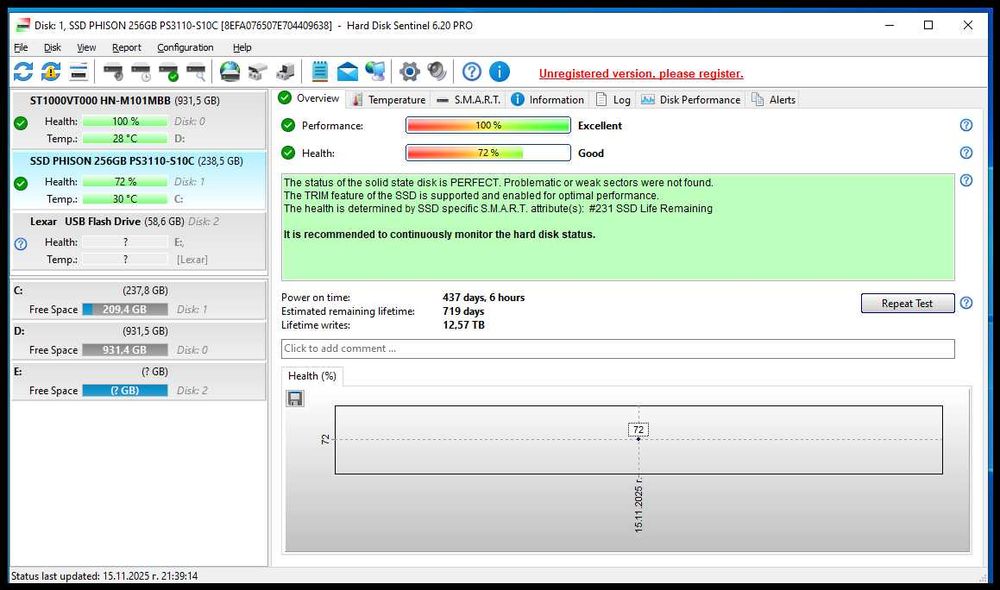The image size is (1000, 590).
Task: Click the disk with clock toolbar icon
Action: (141, 72)
